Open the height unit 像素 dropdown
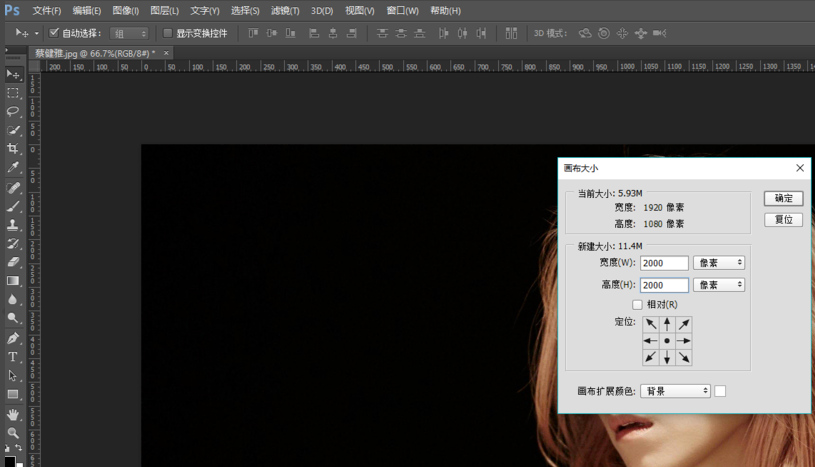The height and width of the screenshot is (467, 815). coord(719,285)
